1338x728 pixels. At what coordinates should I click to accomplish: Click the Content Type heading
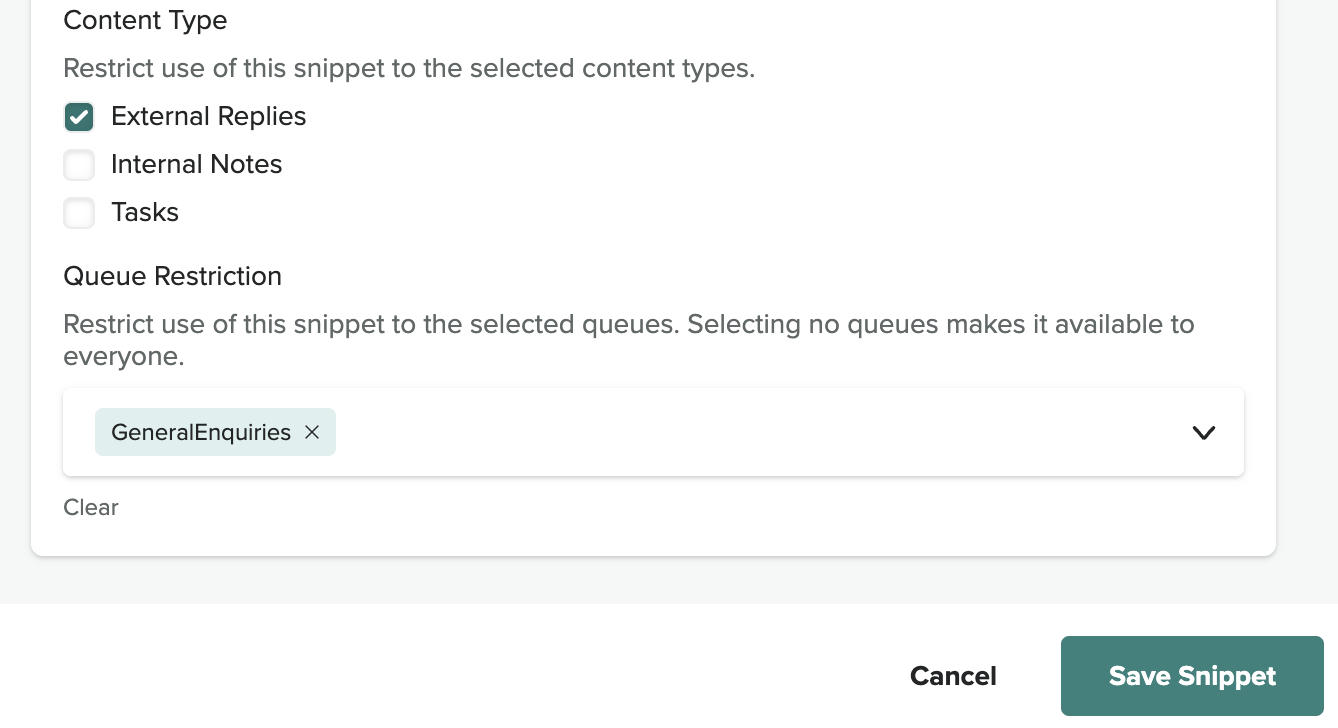click(145, 21)
